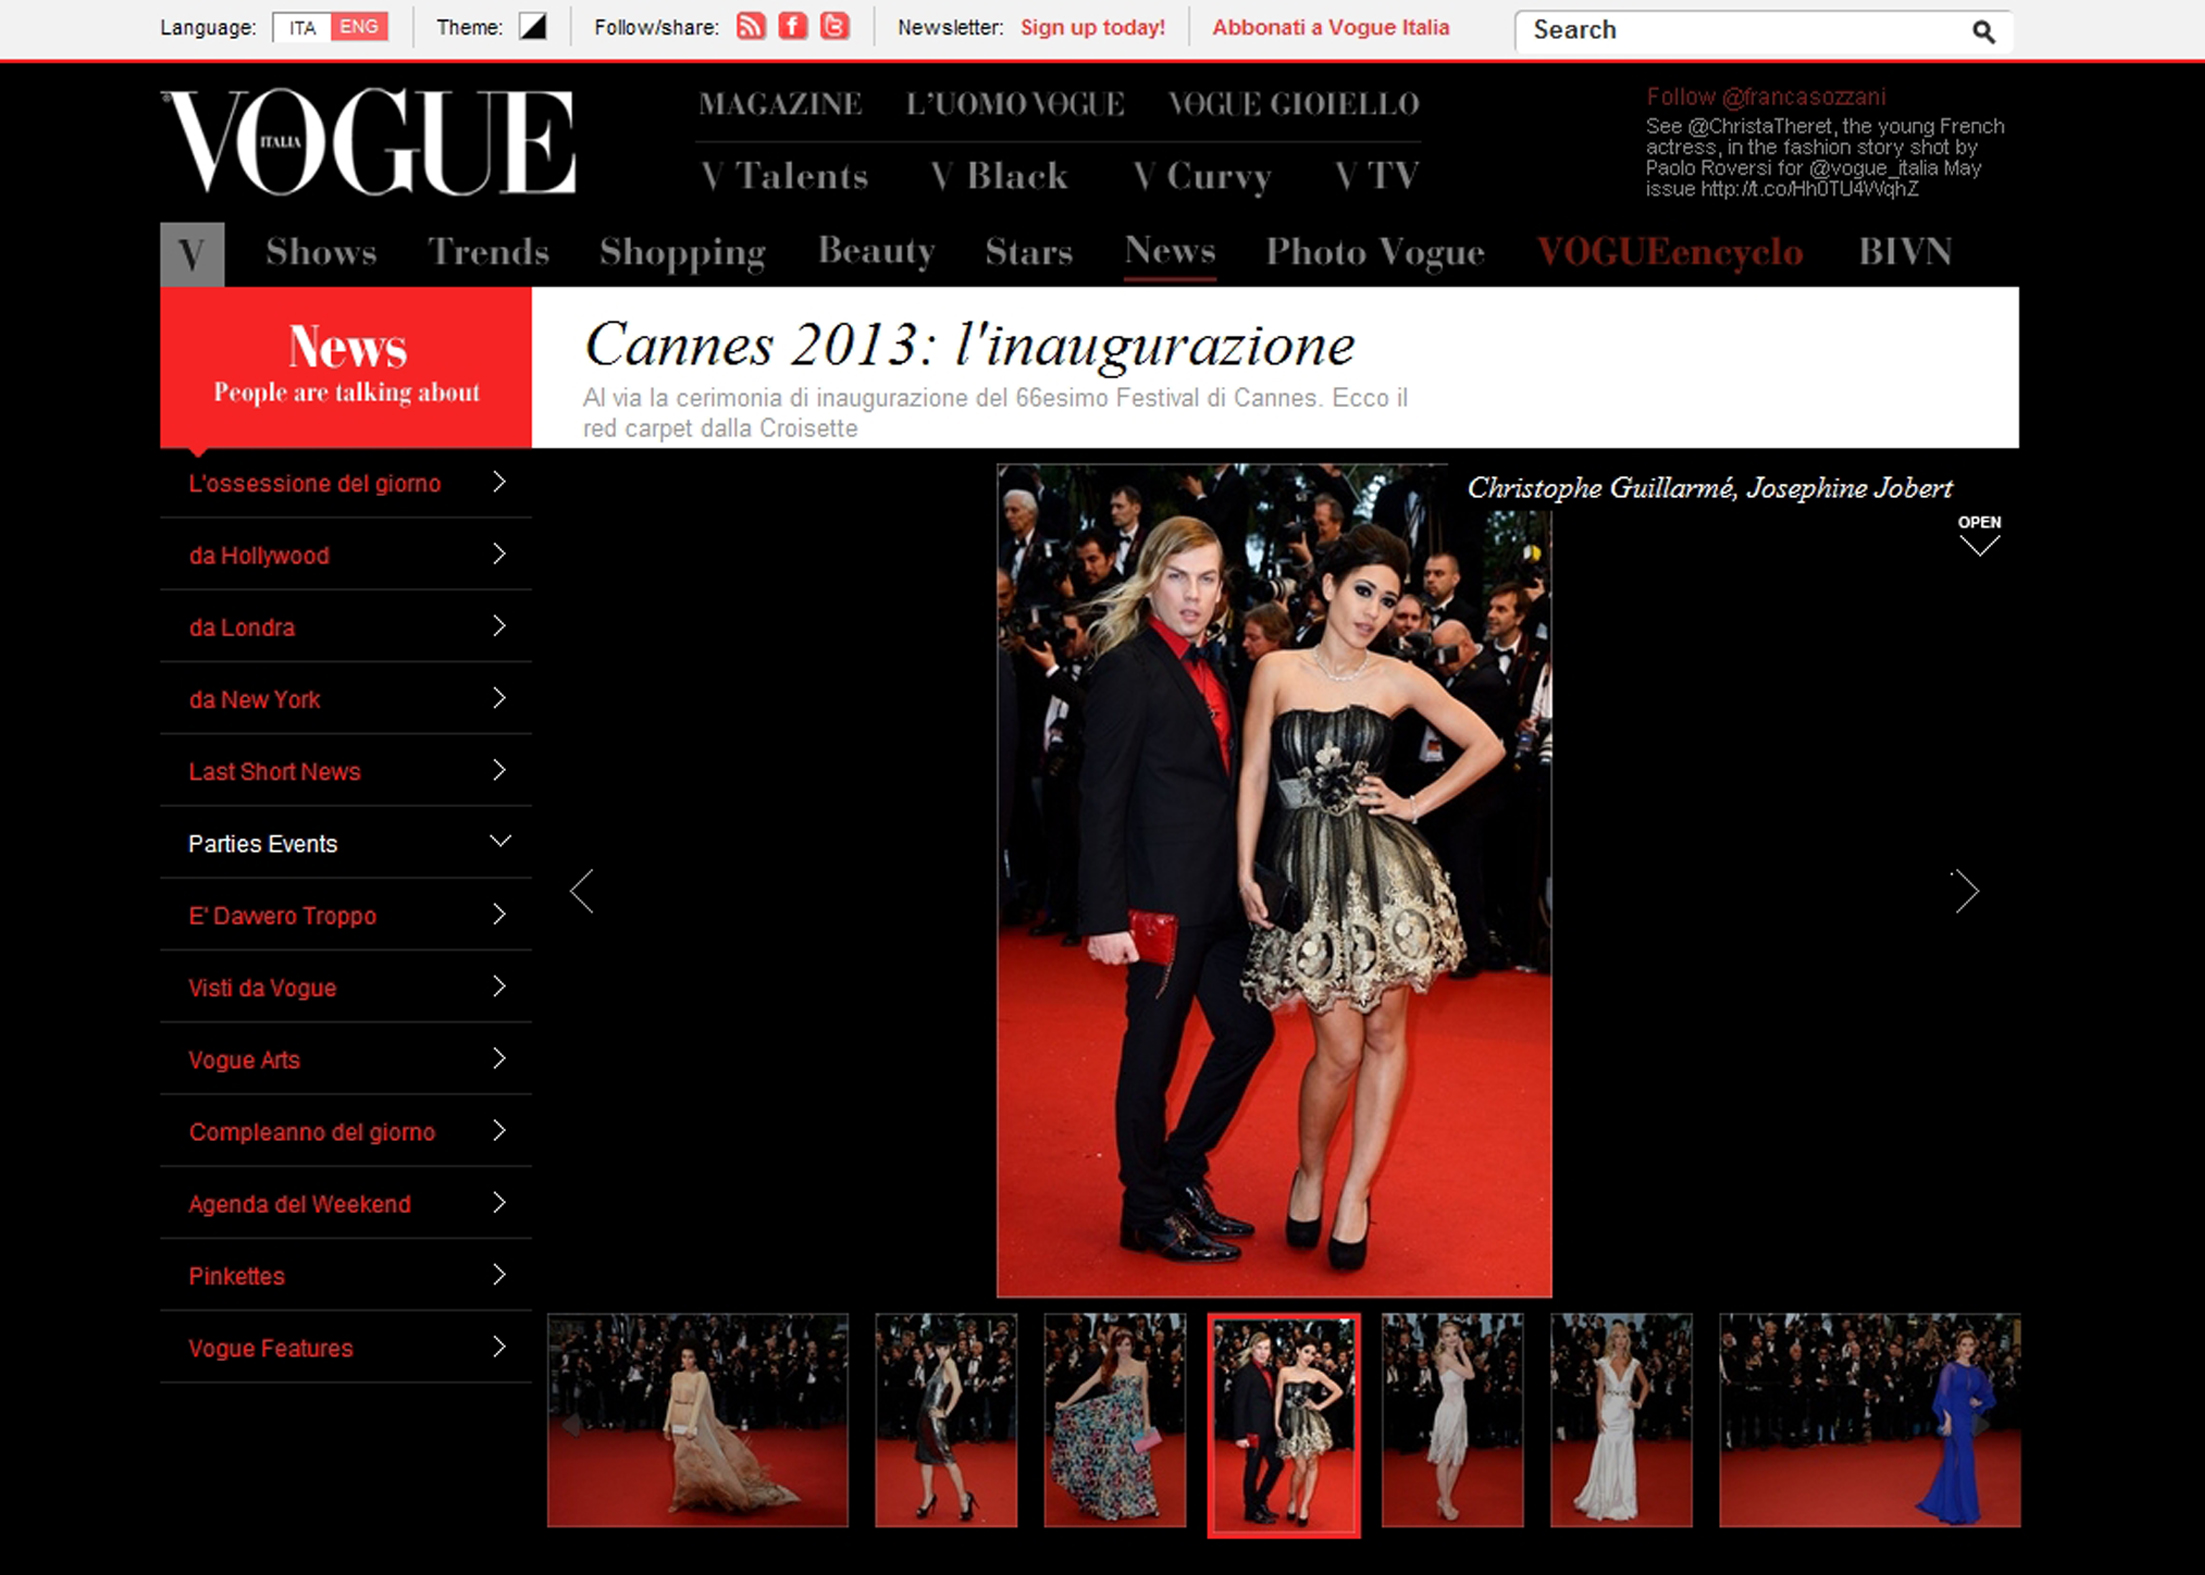Open the Photo Vogue menu item
Image resolution: width=2205 pixels, height=1575 pixels.
pyautogui.click(x=1375, y=252)
